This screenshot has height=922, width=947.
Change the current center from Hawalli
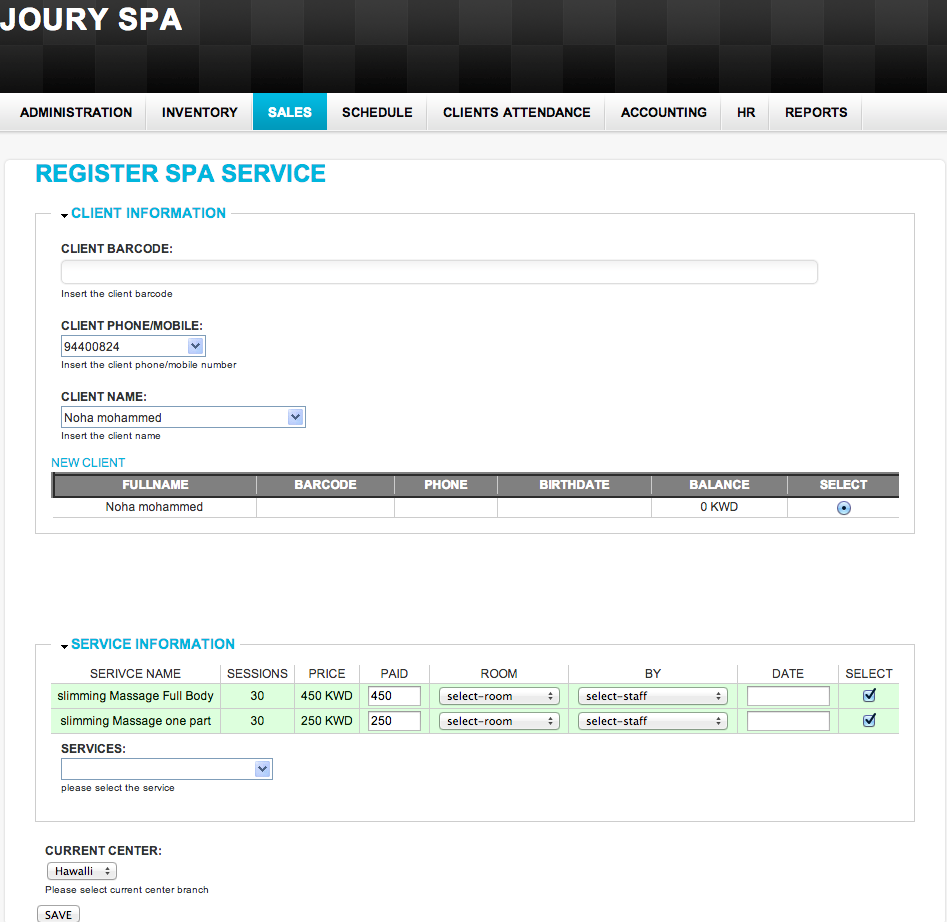click(x=82, y=871)
